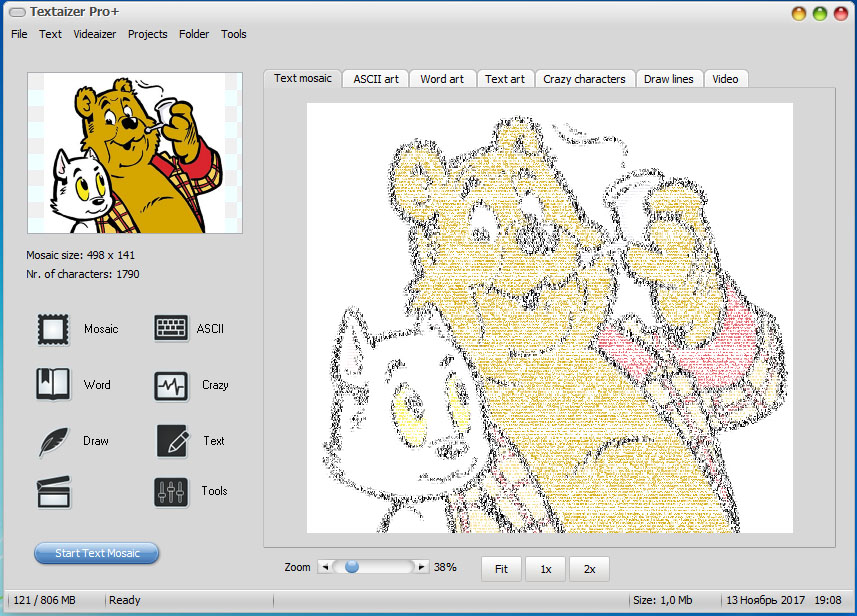Select the Mosaic stamp icon
Screen dimensions: 857x616
[53, 329]
